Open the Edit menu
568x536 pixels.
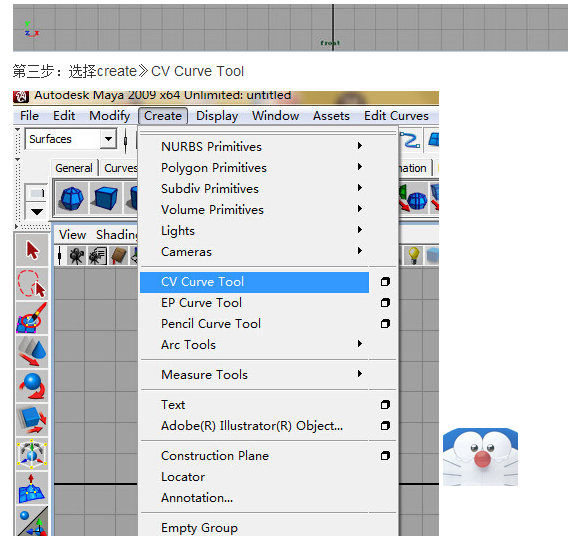(64, 116)
